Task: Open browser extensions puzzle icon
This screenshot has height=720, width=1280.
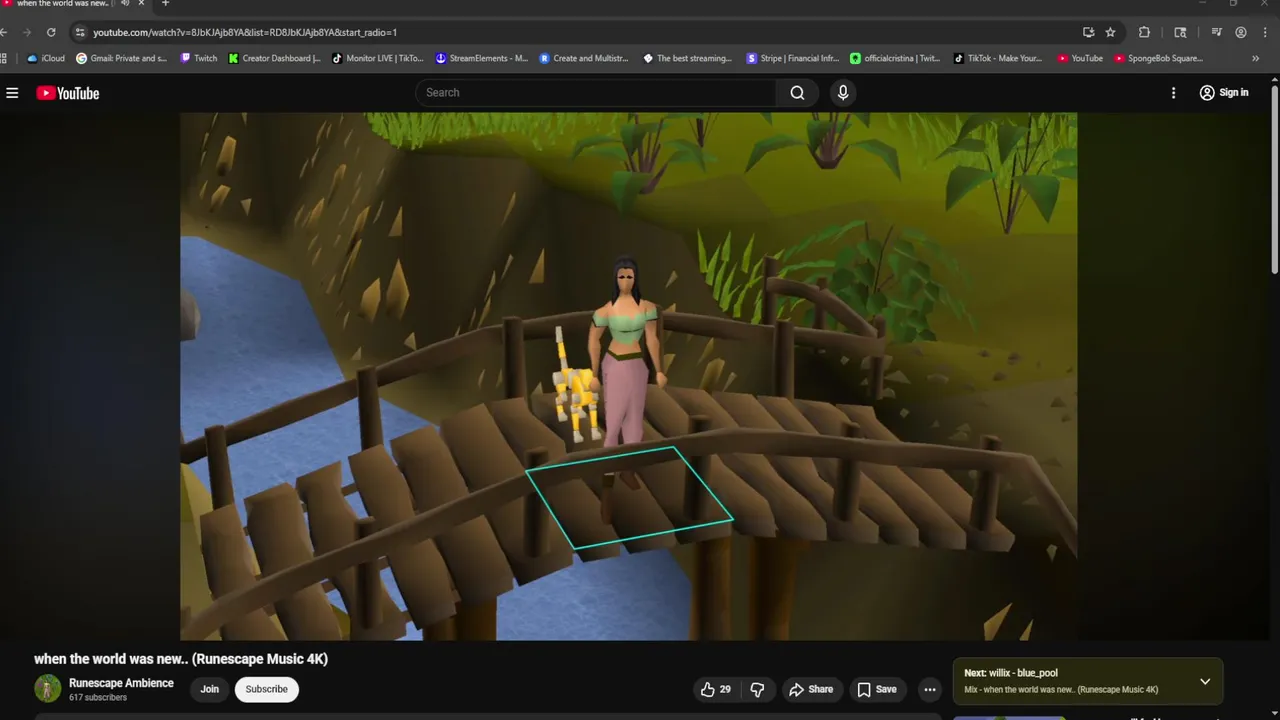Action: (x=1144, y=32)
